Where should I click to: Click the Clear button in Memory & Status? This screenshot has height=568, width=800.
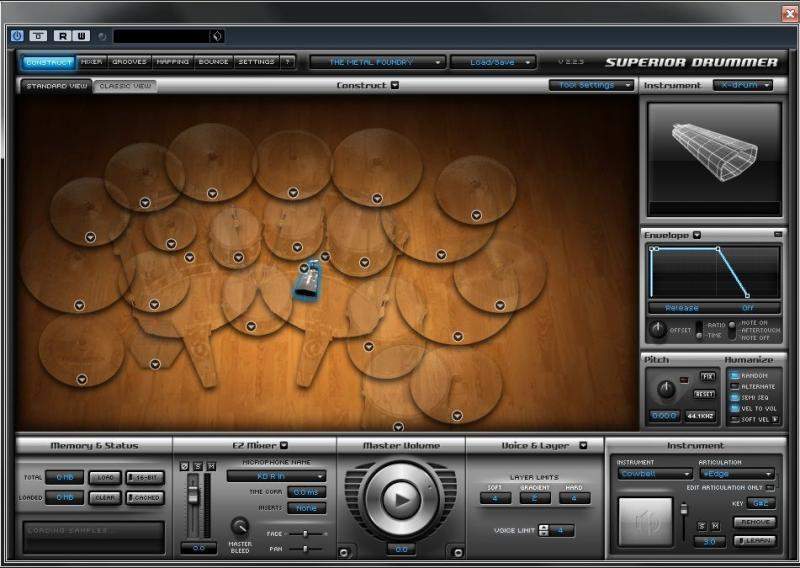(x=104, y=497)
